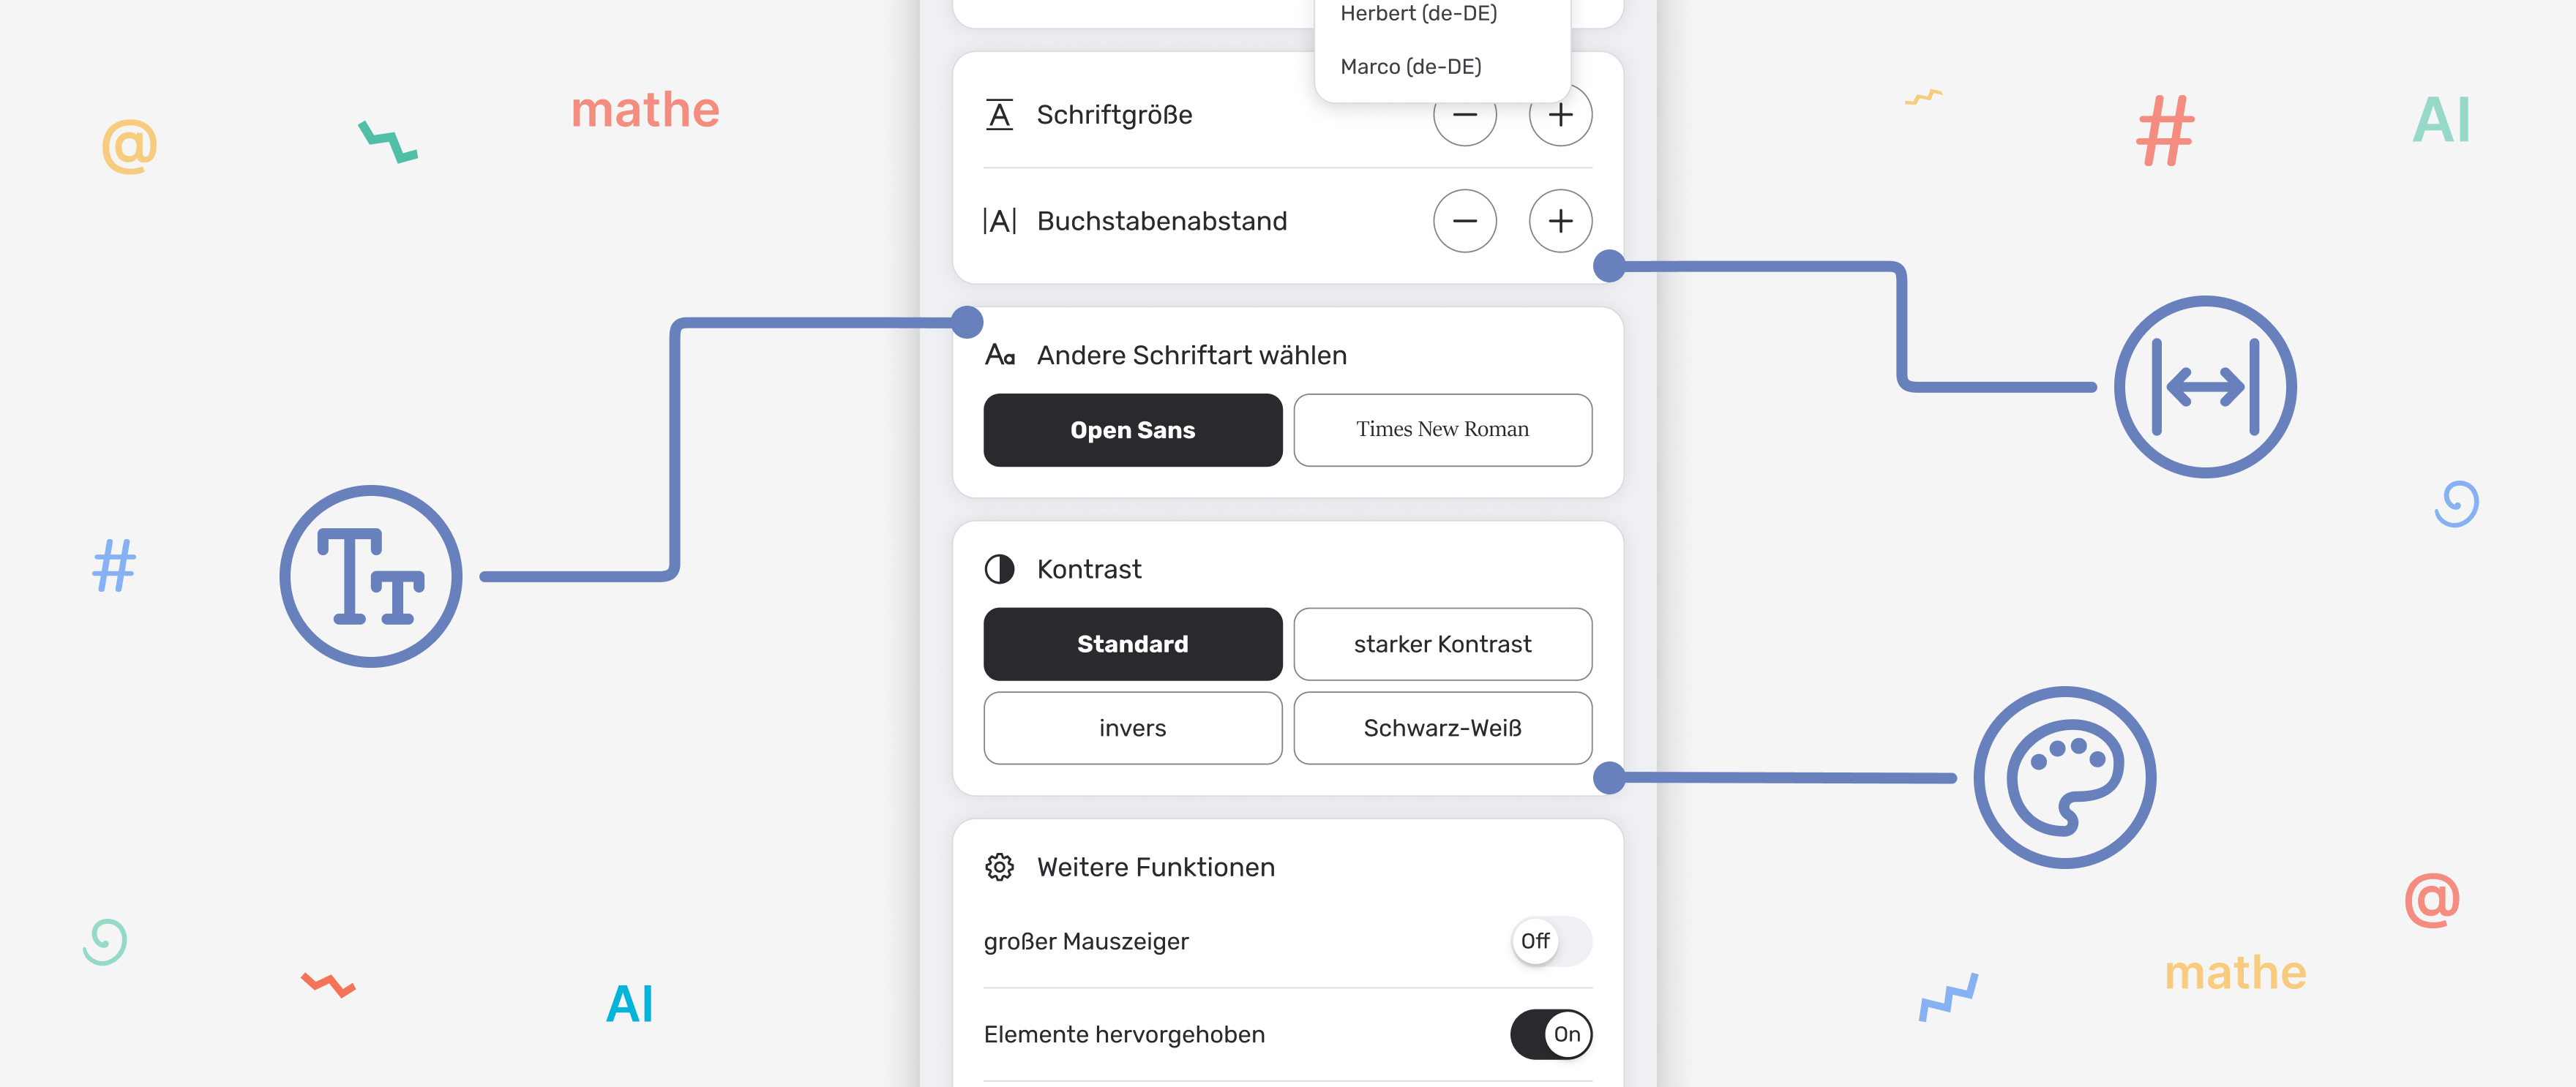Viewport: 2576px width, 1087px height.
Task: Click the gear icon next to Weitere Funktionen
Action: coord(998,867)
